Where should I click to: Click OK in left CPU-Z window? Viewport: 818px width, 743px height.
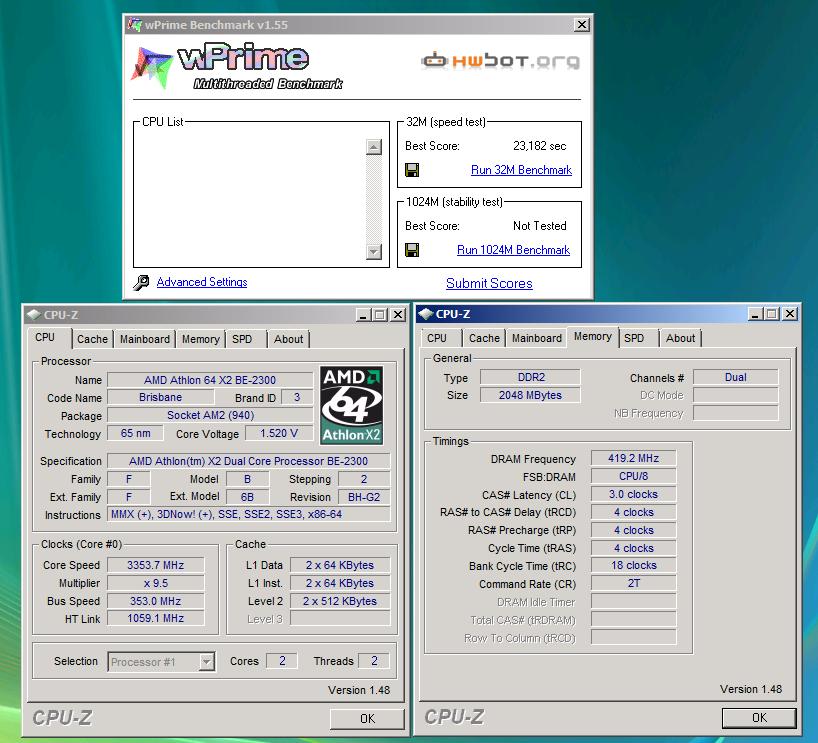click(367, 718)
